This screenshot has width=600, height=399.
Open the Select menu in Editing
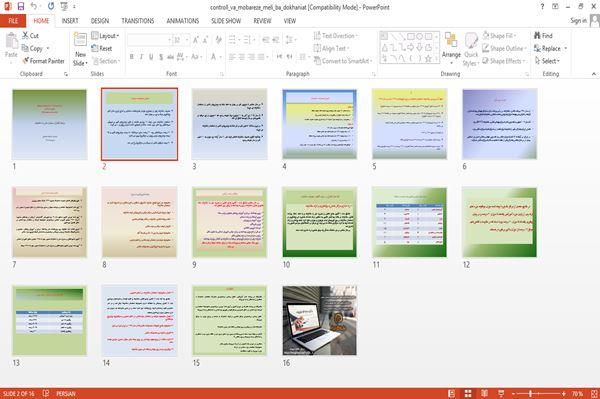click(547, 61)
